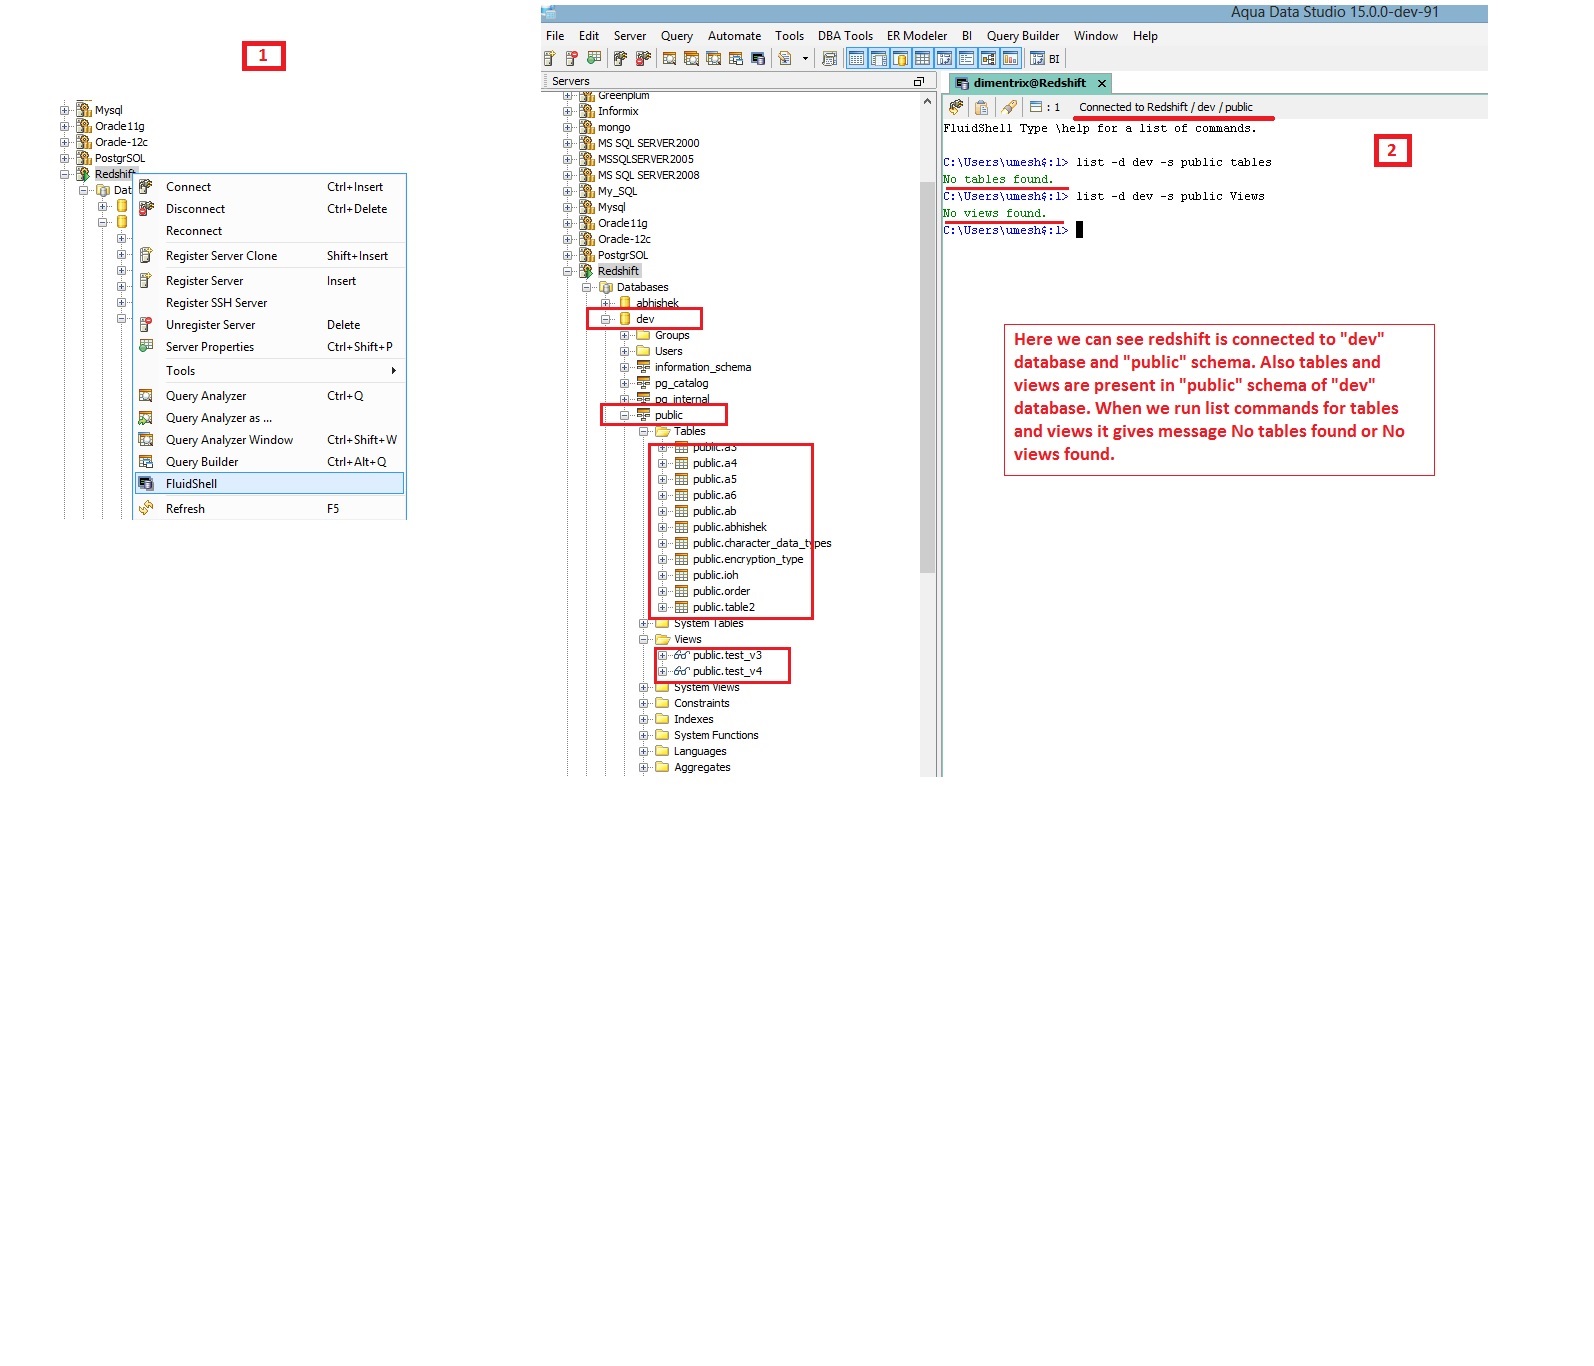Click the Connect server toolbar icon
This screenshot has width=1594, height=1366.
(620, 59)
